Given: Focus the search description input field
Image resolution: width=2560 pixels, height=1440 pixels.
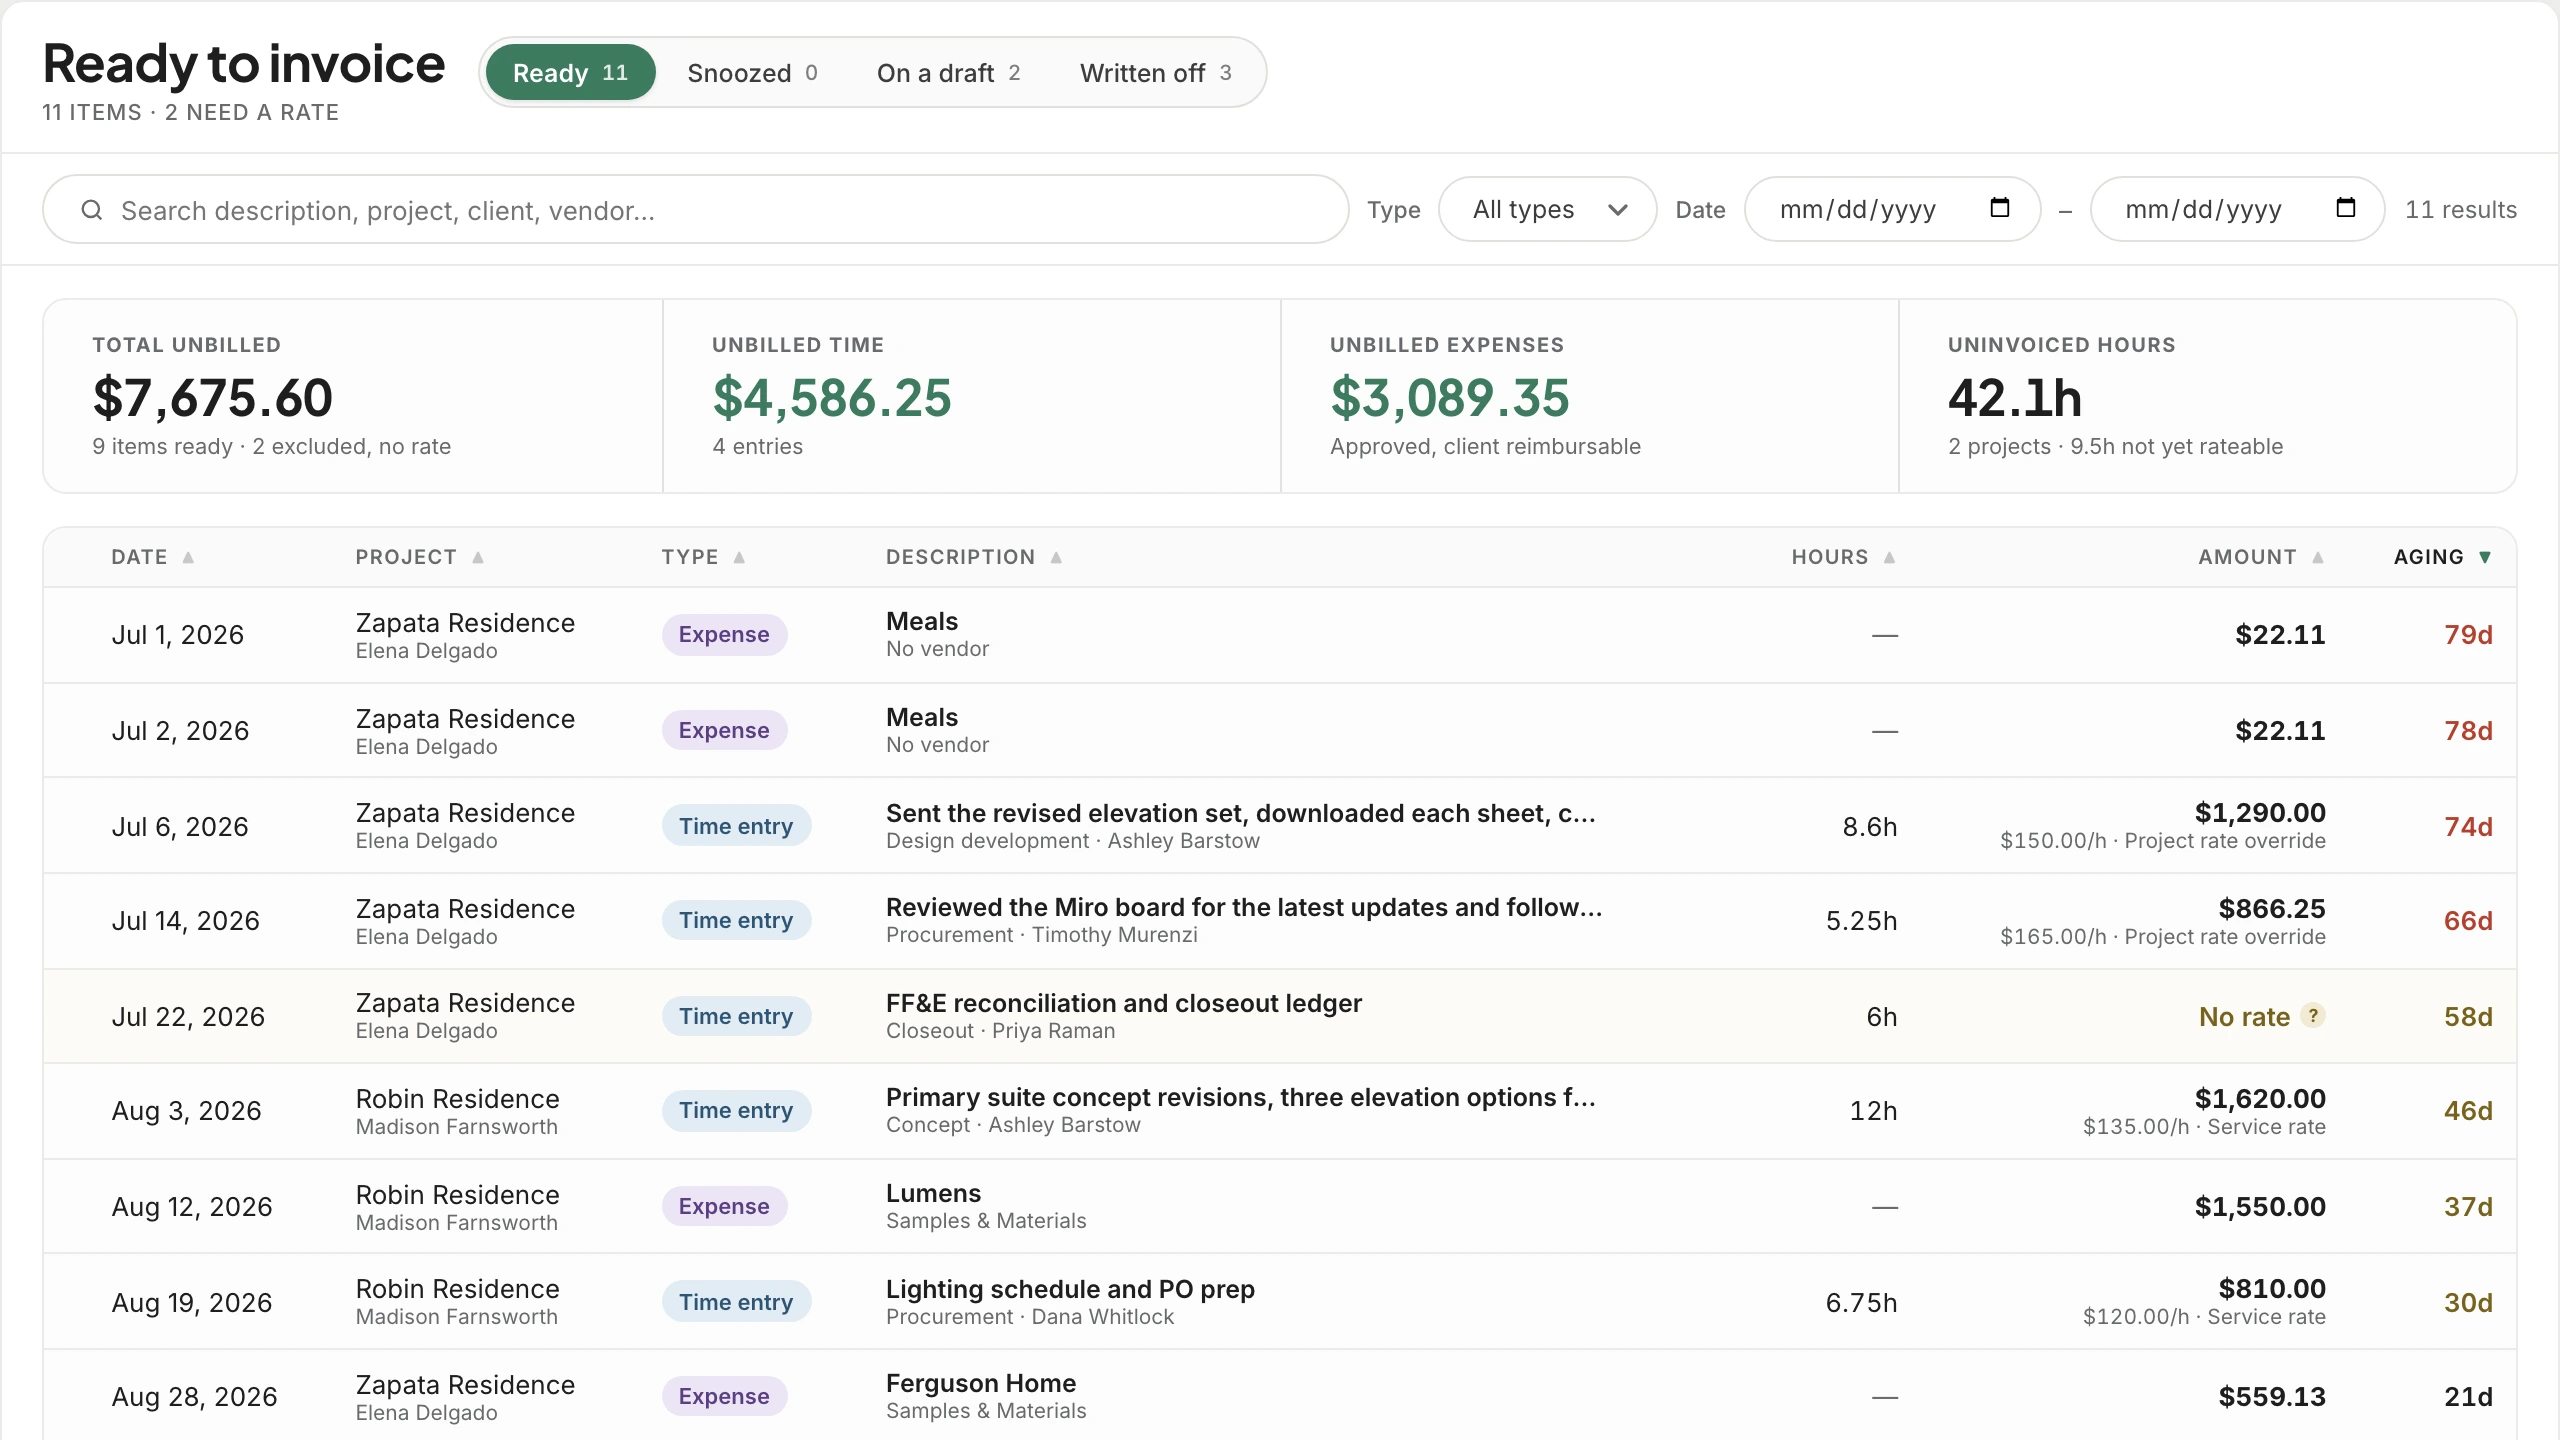Looking at the screenshot, I should point(696,210).
